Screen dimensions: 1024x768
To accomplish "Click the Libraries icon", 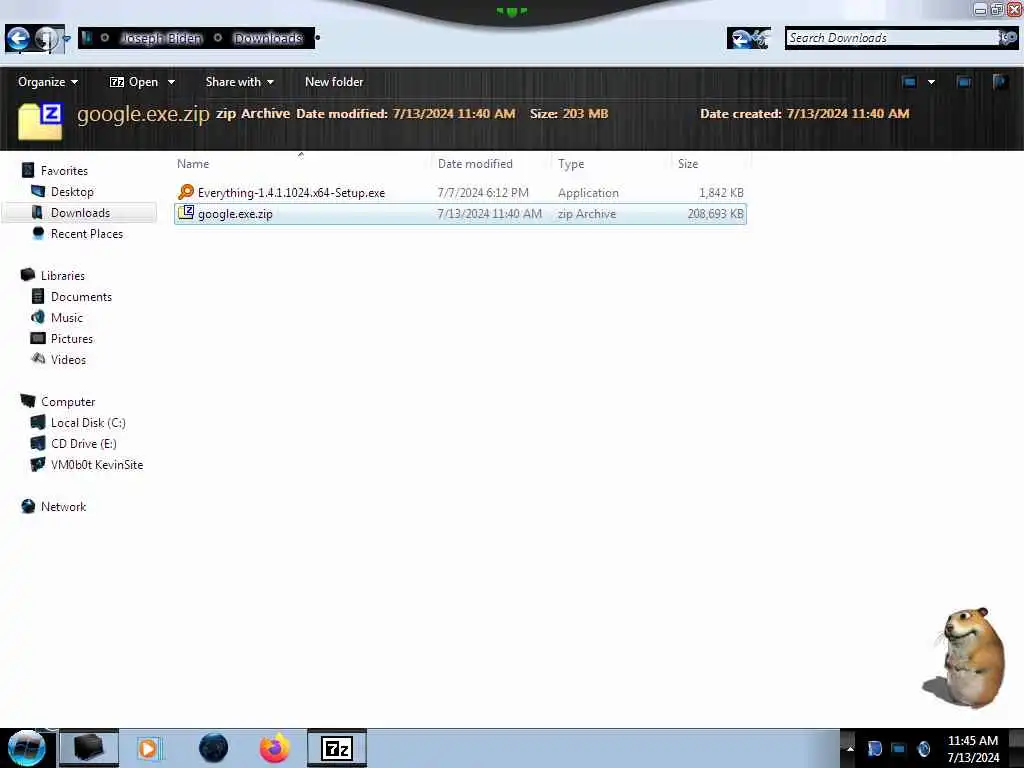I will 27,275.
